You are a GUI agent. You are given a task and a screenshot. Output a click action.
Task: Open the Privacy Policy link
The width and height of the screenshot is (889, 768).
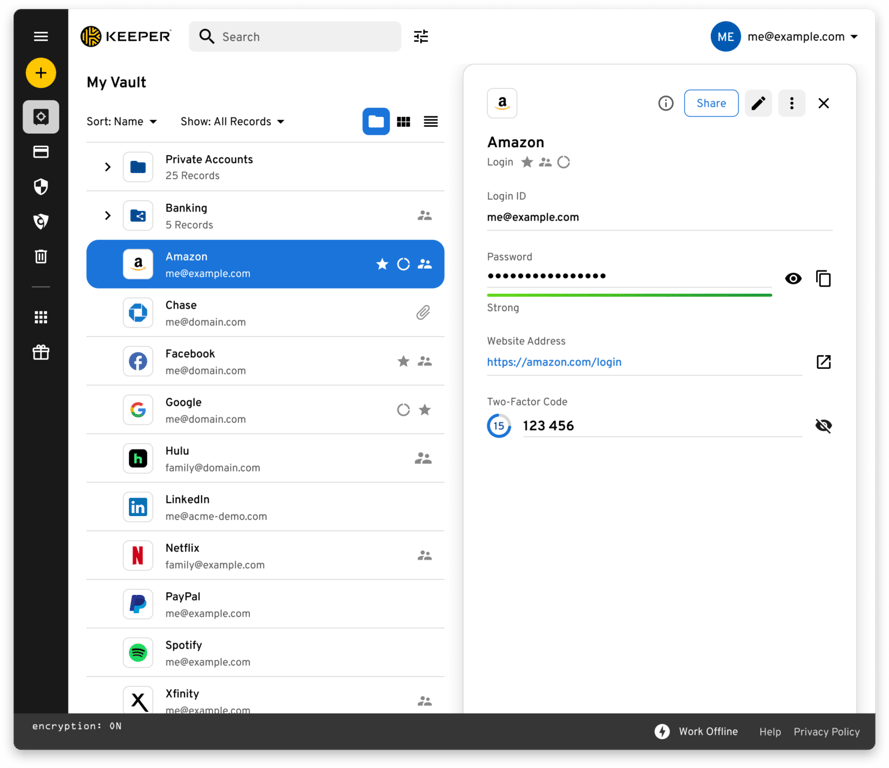coord(827,732)
